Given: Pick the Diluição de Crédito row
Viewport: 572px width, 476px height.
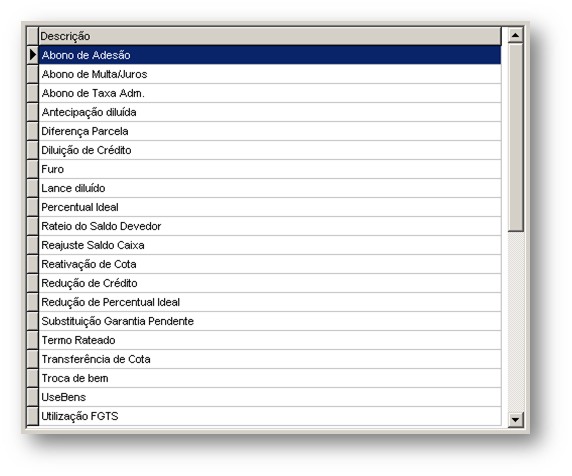Looking at the screenshot, I should click(x=270, y=150).
